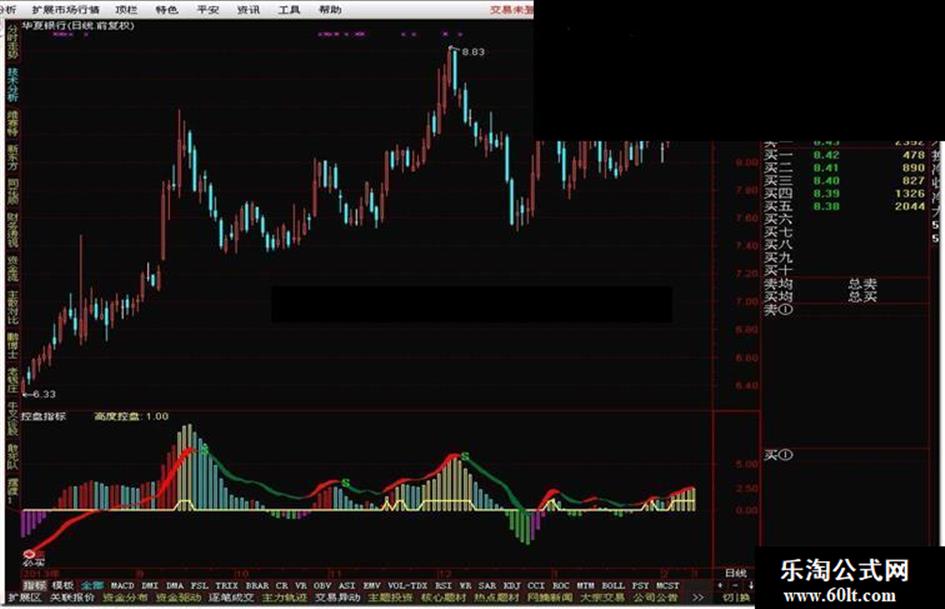This screenshot has width=945, height=609.
Task: Open the 网摘新闻 bottom tab
Action: point(549,598)
